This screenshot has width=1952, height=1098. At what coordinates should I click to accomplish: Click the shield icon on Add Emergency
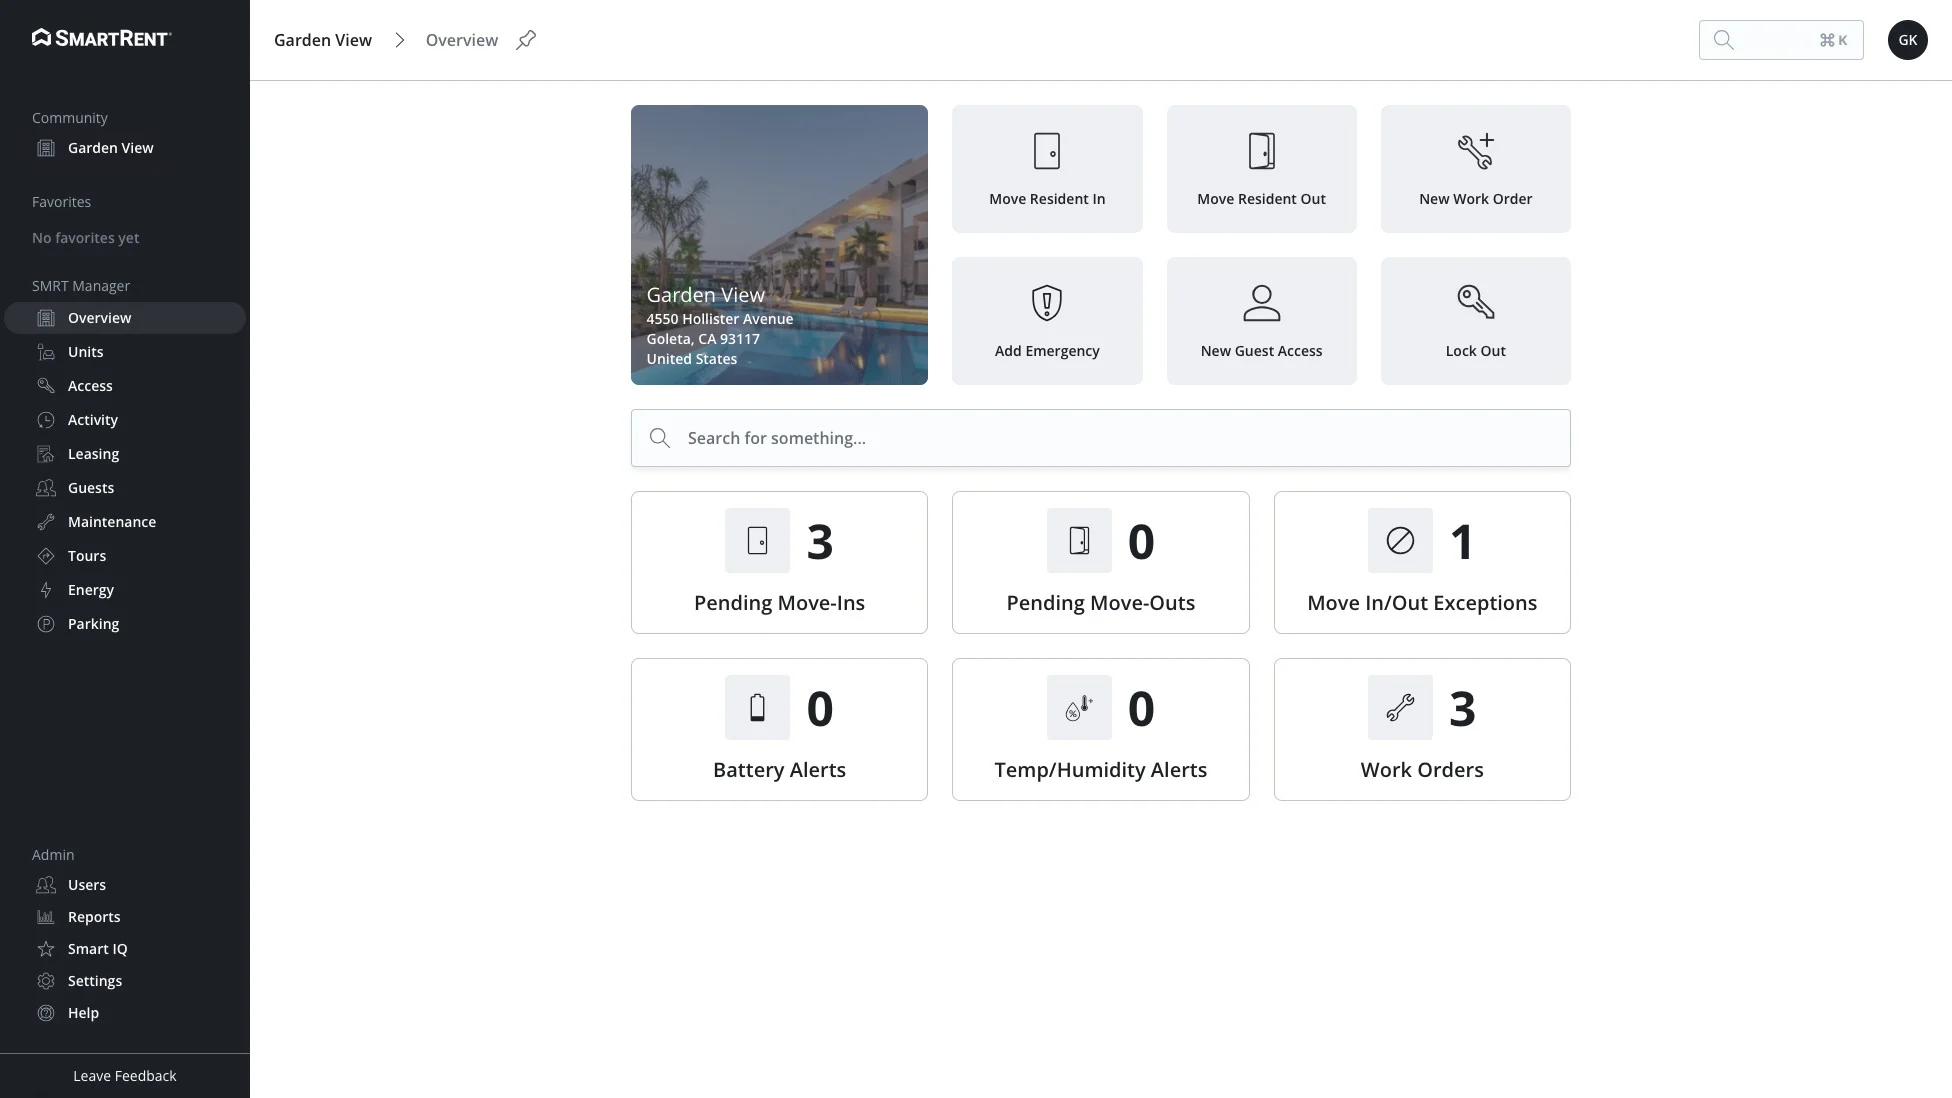coord(1047,303)
